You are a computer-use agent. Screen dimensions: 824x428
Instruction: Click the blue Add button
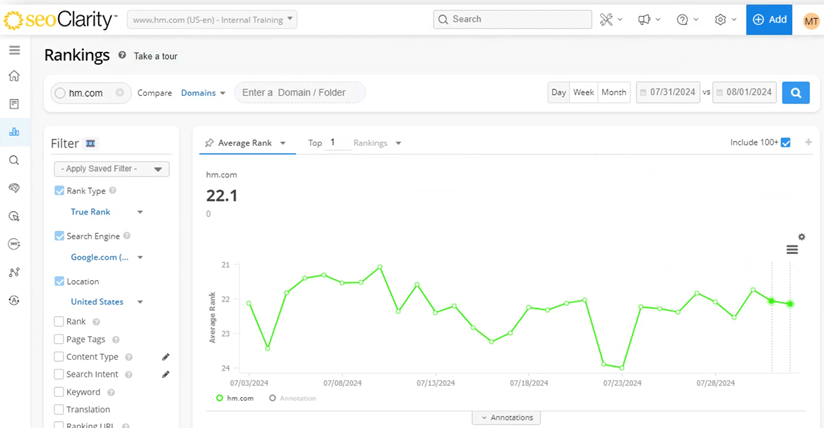point(769,19)
